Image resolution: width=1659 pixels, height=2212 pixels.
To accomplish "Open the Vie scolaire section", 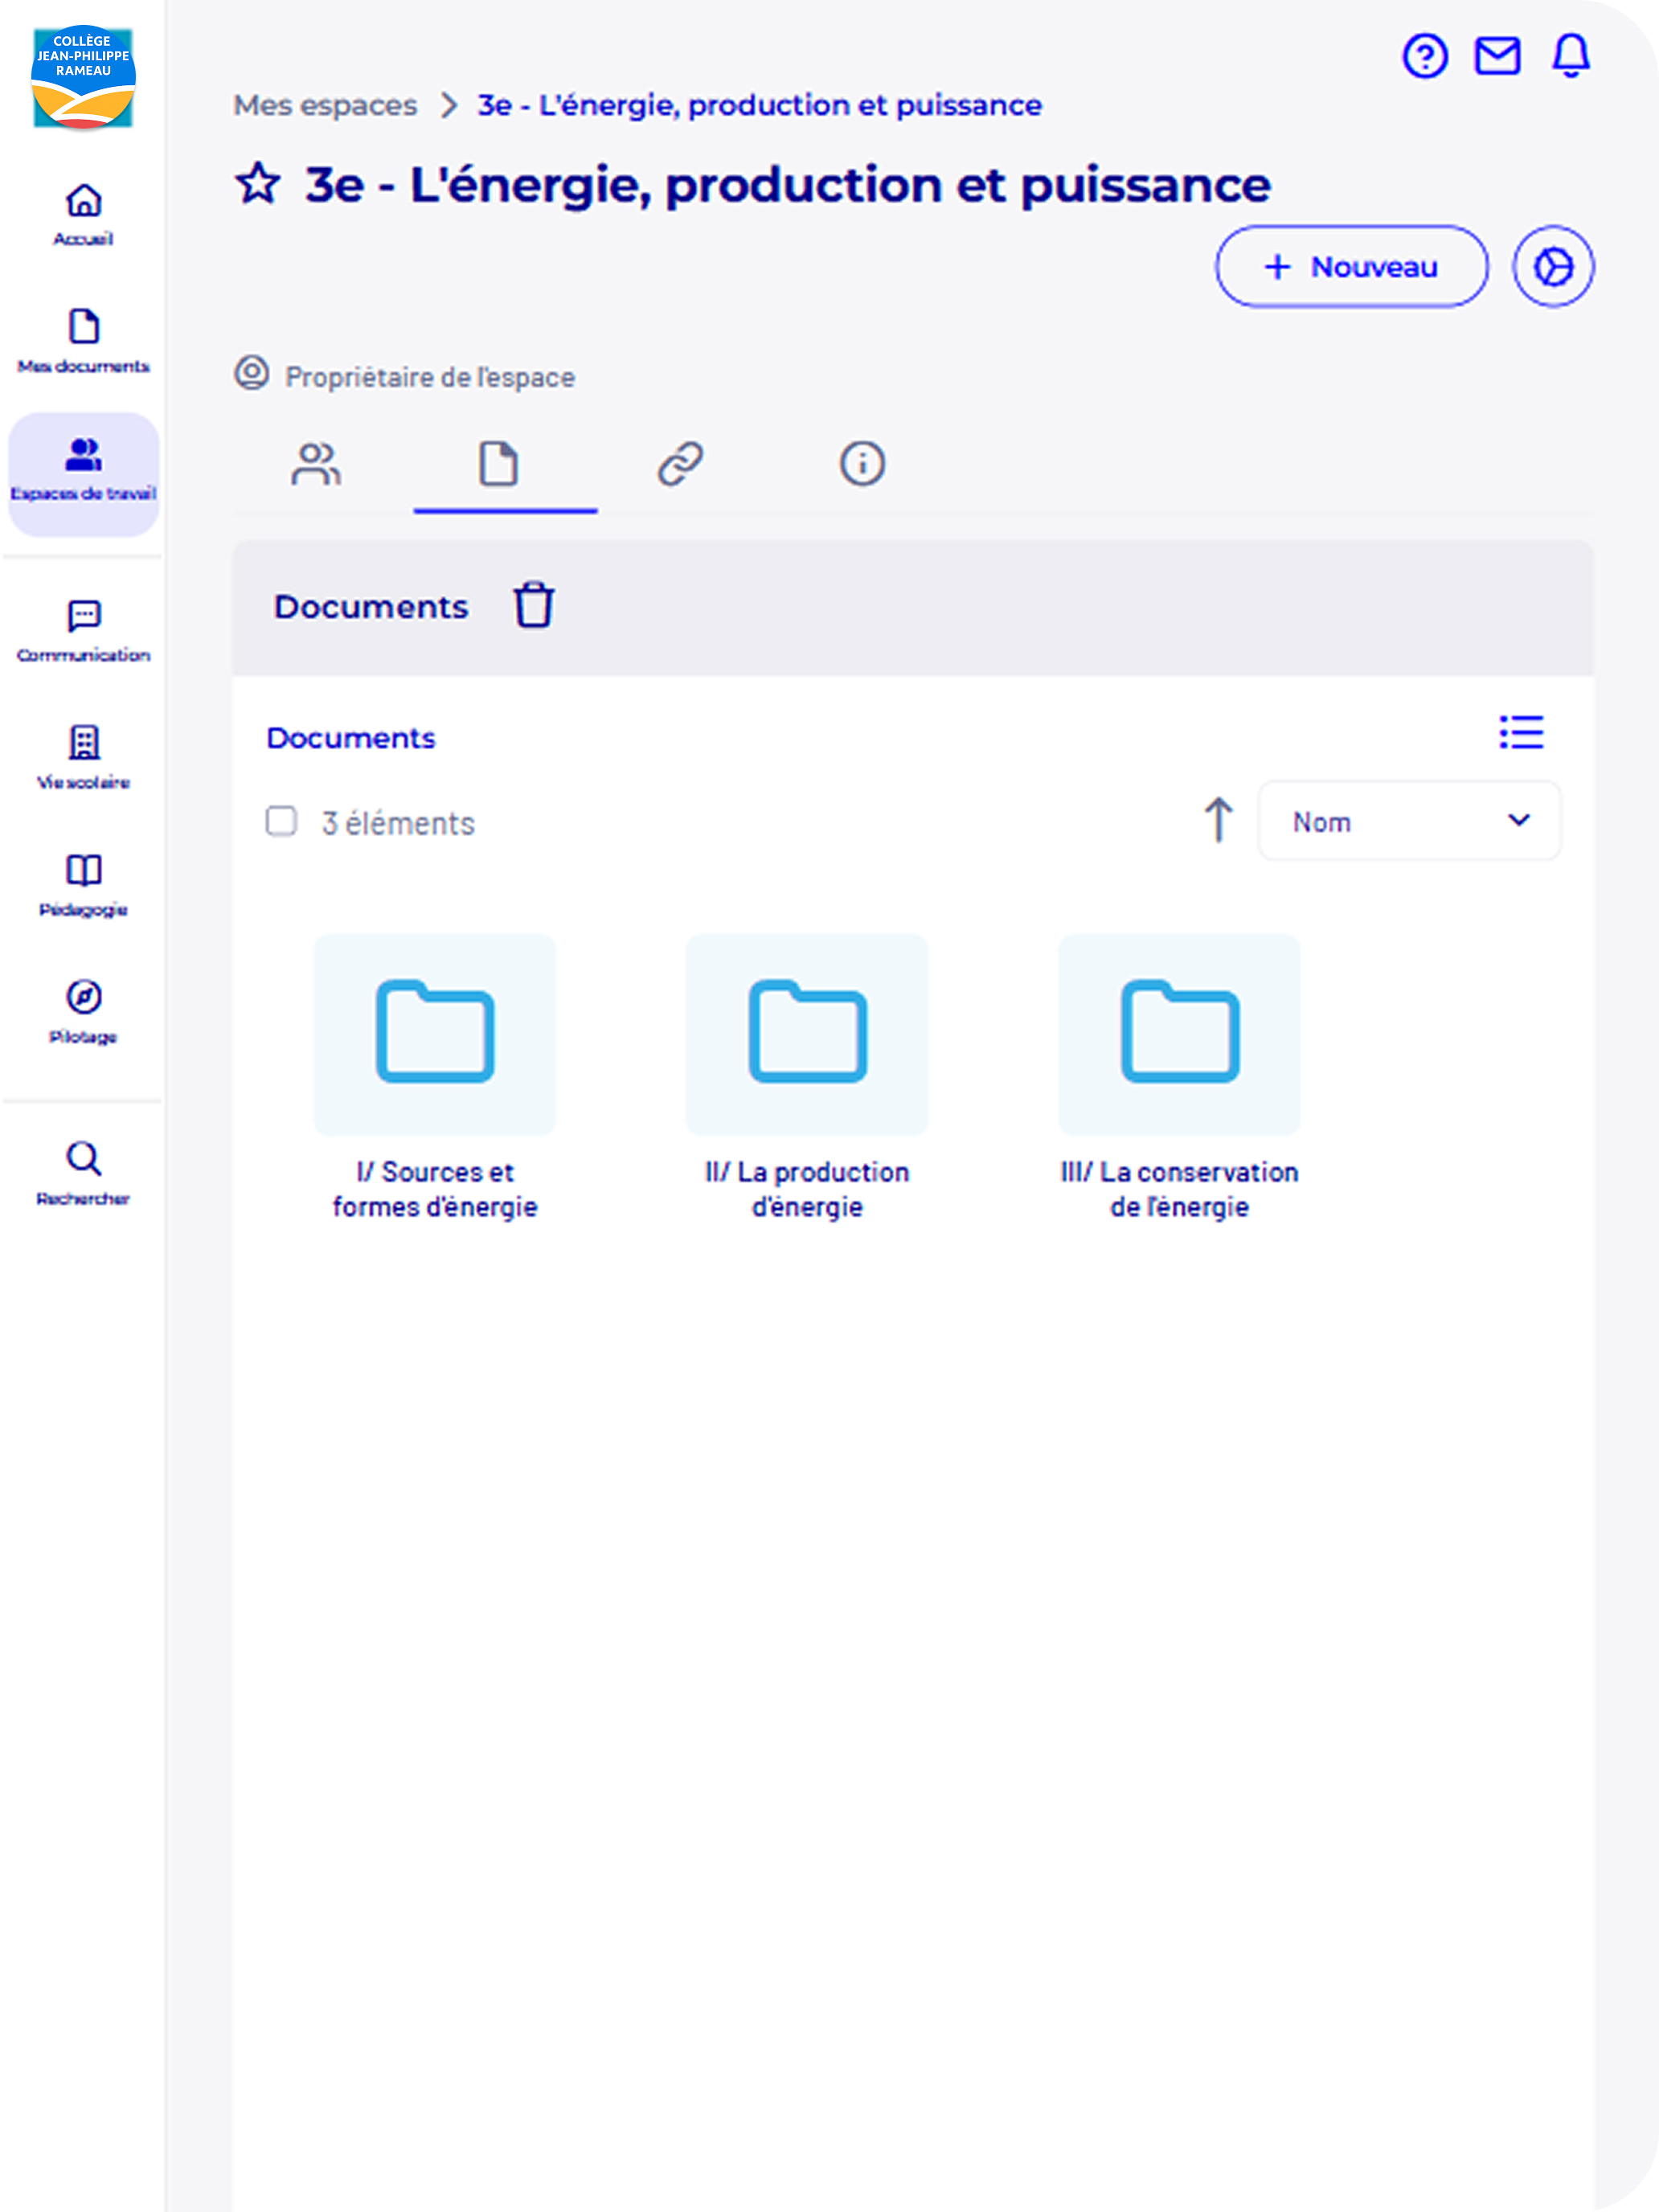I will tap(83, 758).
